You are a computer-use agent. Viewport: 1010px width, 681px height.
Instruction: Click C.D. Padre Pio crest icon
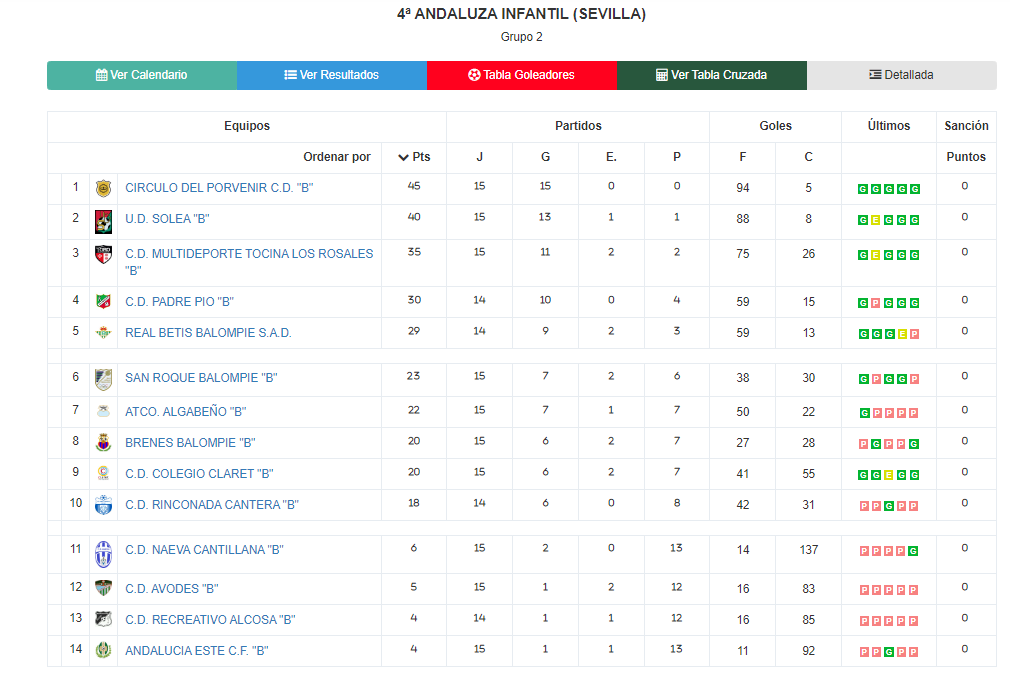103,302
